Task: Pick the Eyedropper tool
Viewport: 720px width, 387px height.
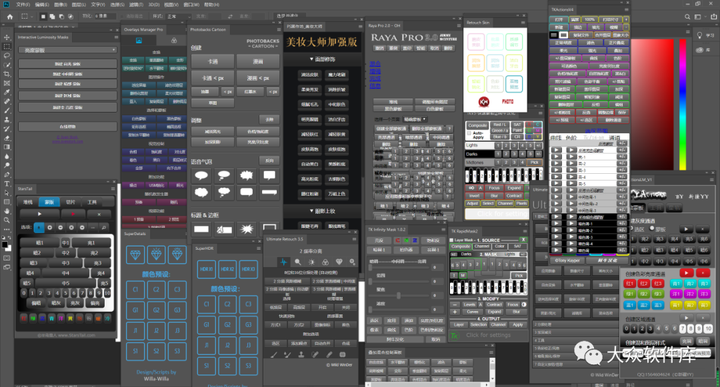Action: click(x=6, y=92)
